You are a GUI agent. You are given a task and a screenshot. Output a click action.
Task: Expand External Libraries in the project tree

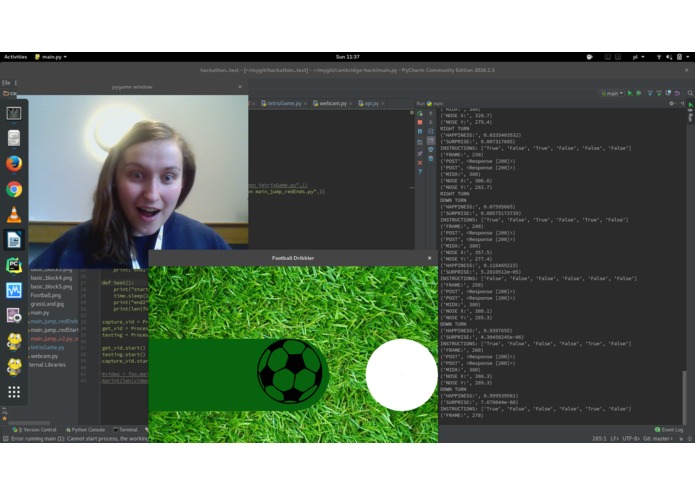(47, 365)
